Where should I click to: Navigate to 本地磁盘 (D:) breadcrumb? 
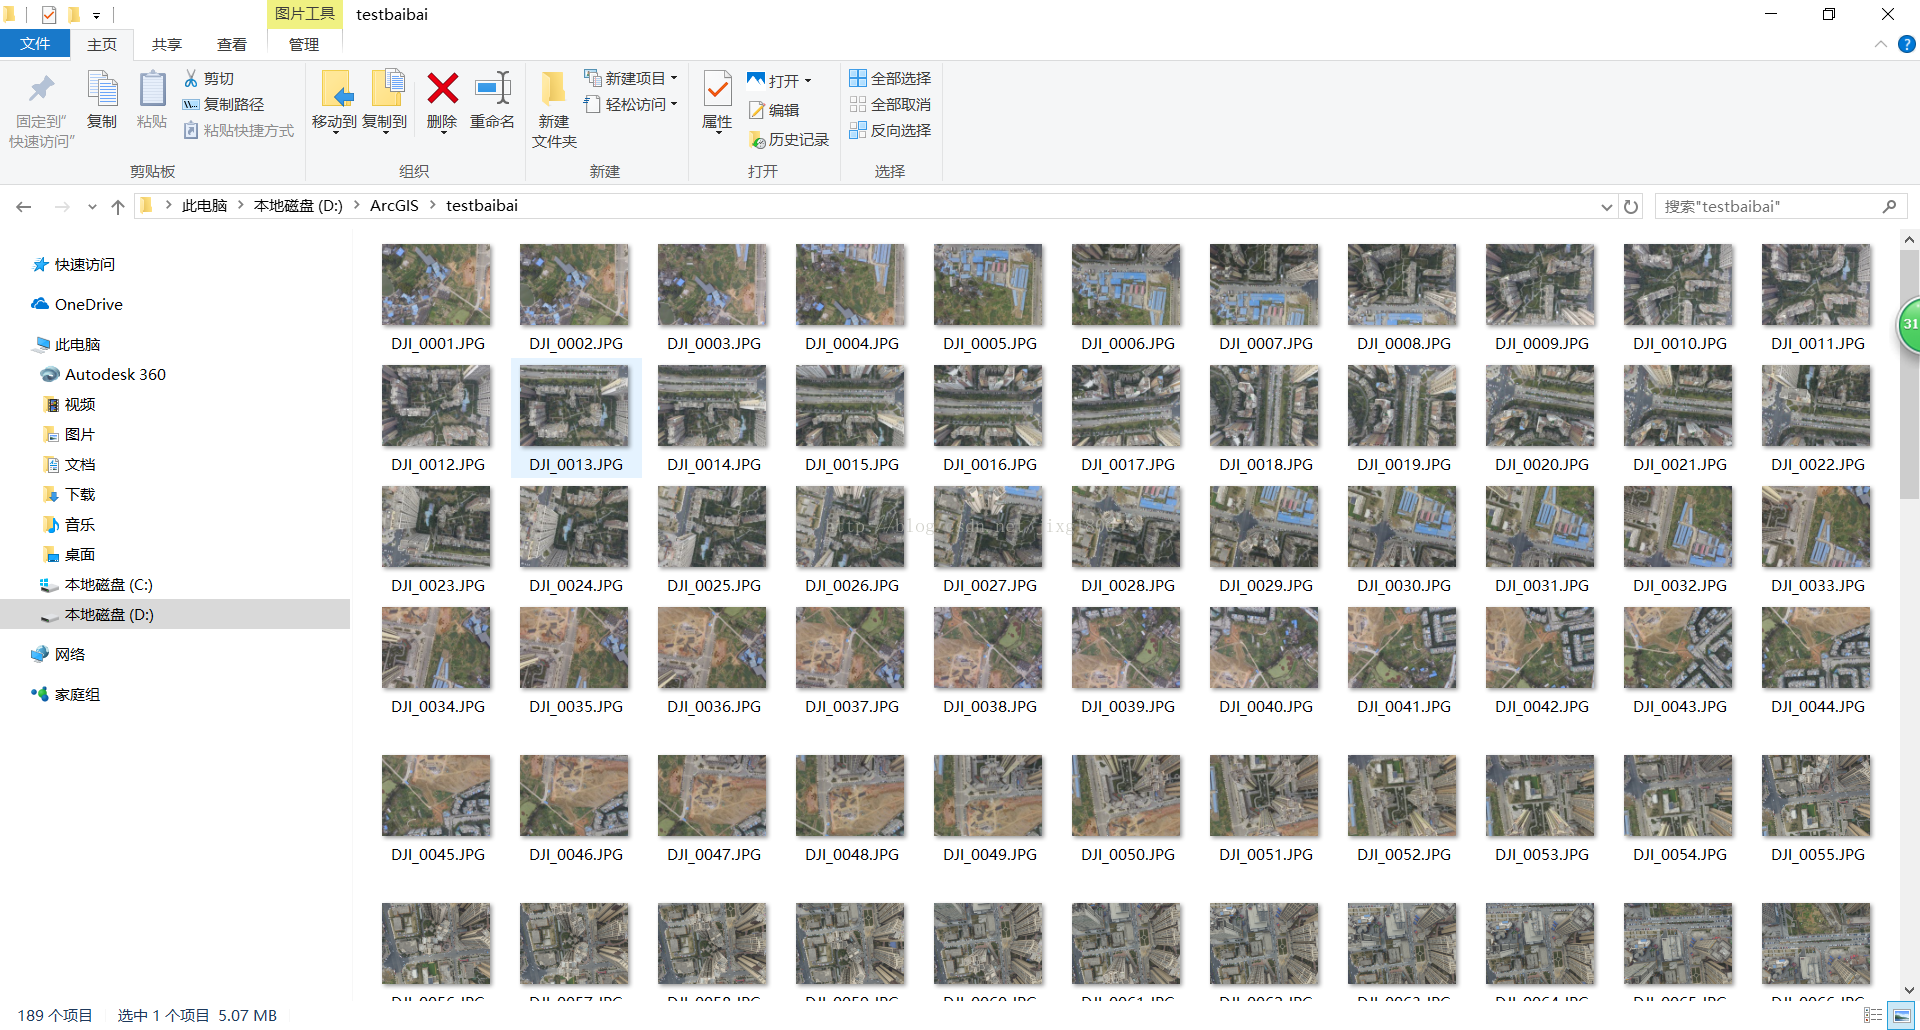coord(298,206)
